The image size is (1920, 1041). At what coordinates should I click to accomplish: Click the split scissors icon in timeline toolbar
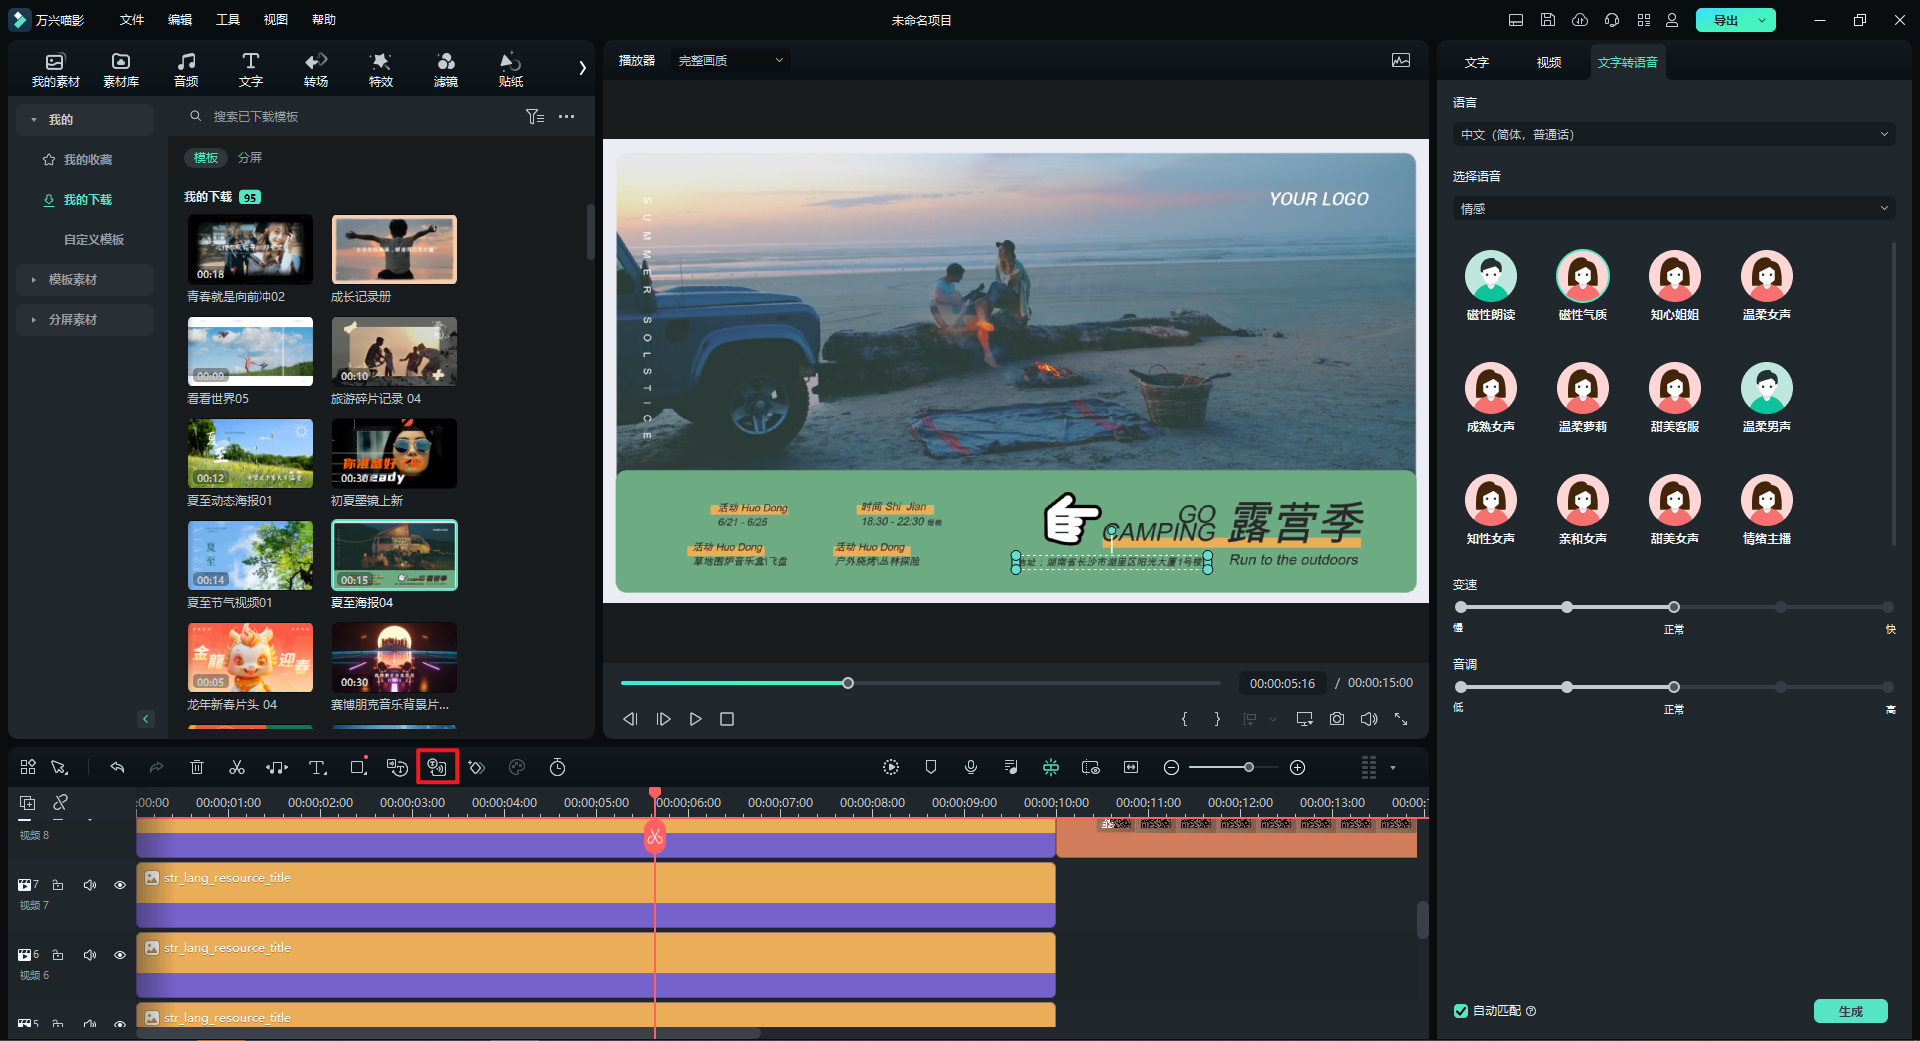point(237,767)
